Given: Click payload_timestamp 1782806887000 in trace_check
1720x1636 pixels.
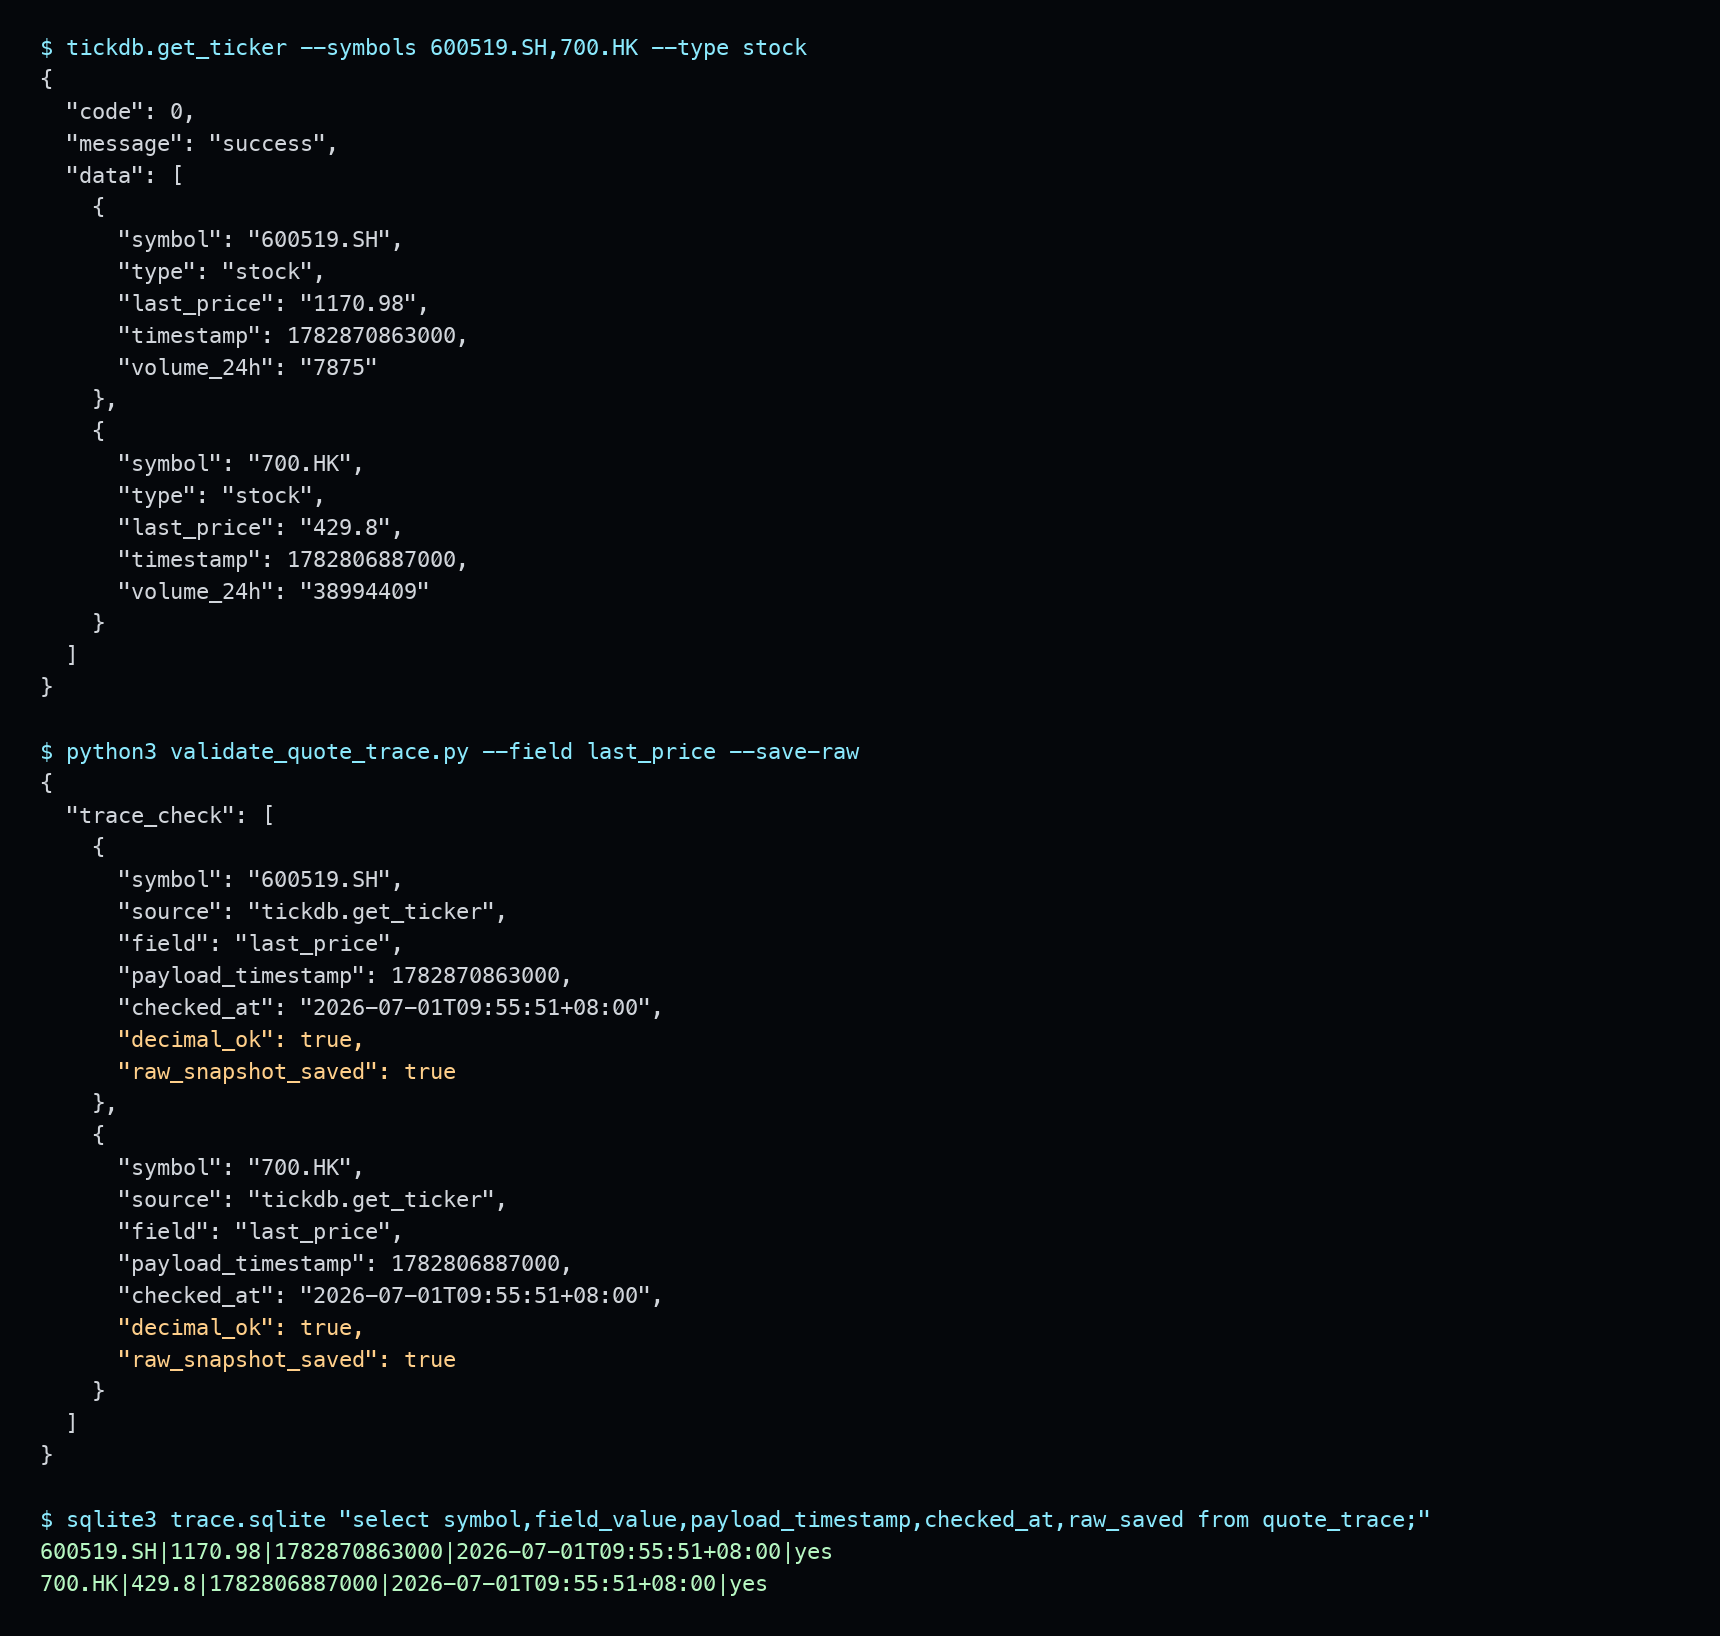Looking at the screenshot, I should (345, 1264).
